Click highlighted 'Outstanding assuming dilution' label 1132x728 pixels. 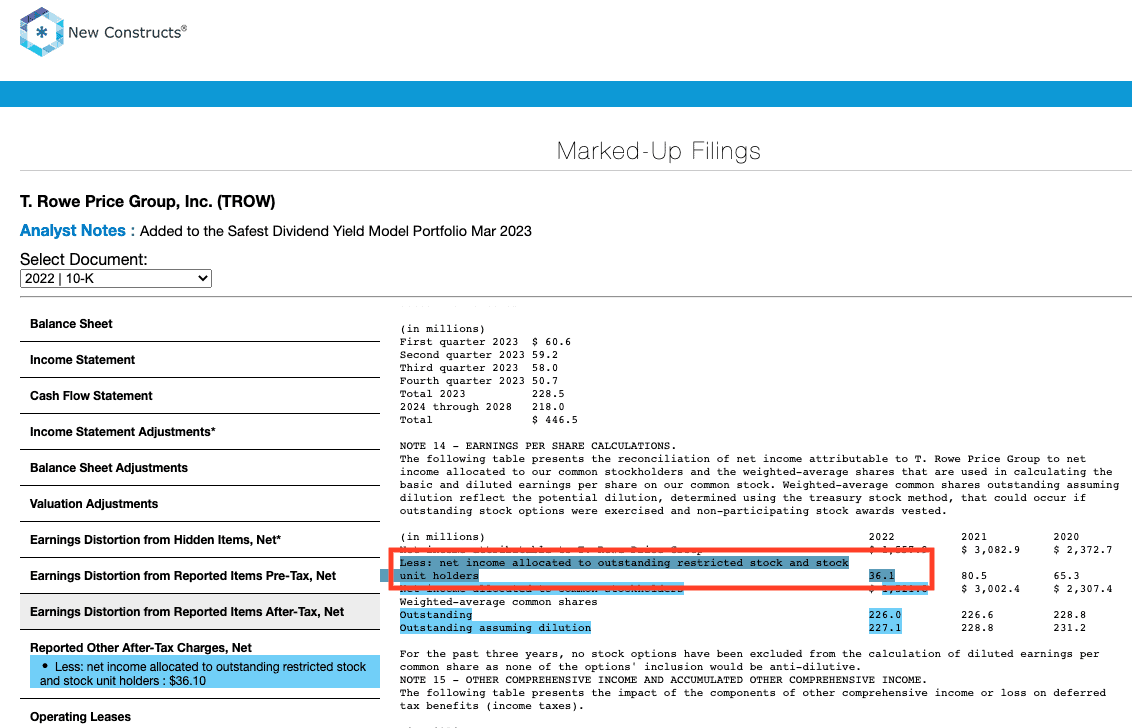[x=495, y=628]
